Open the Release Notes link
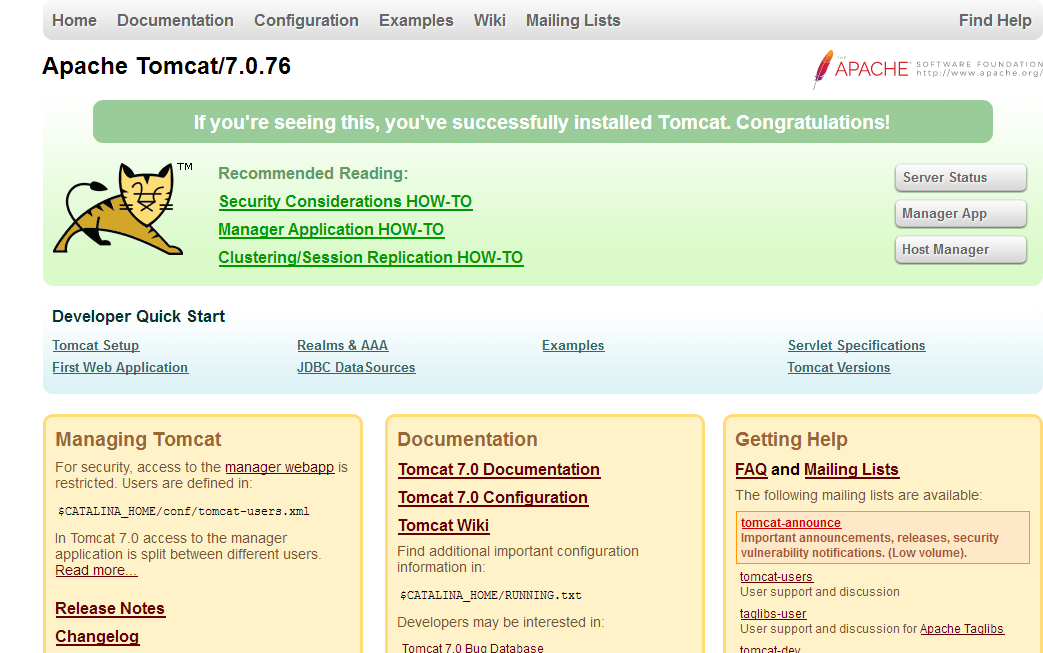1043x653 pixels. pos(110,608)
